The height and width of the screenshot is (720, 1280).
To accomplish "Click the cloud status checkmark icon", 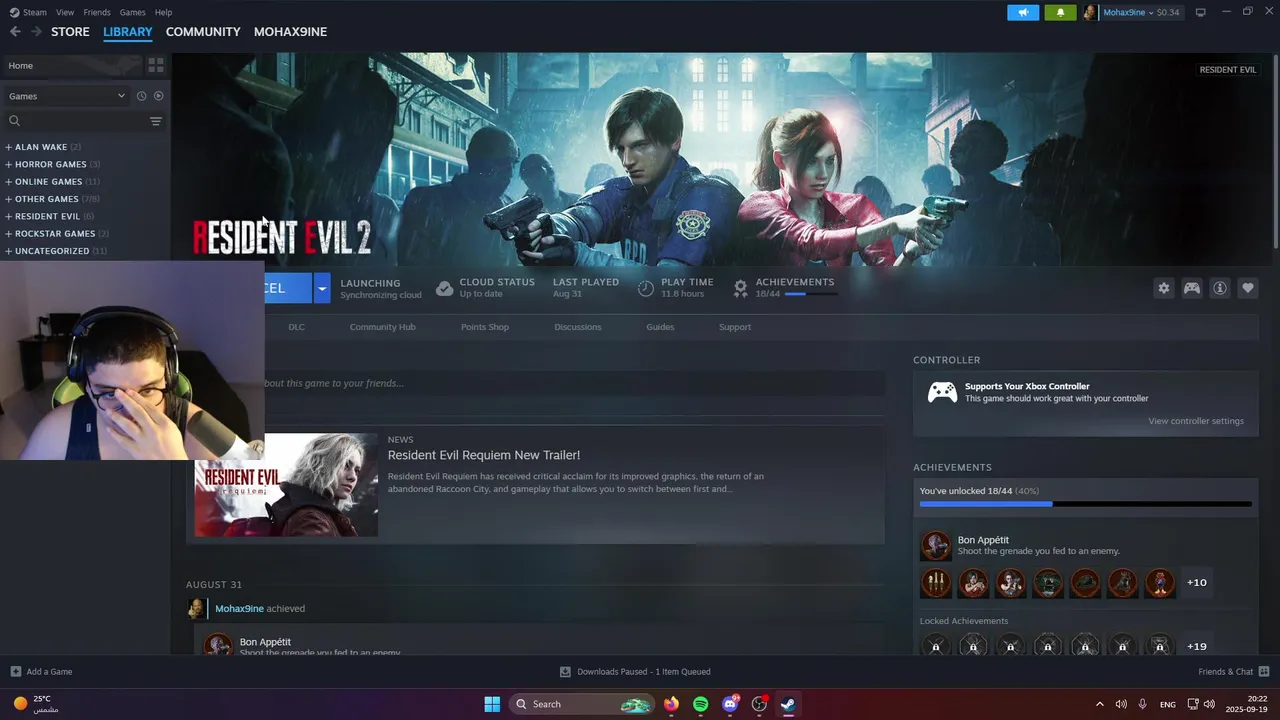I will click(444, 289).
